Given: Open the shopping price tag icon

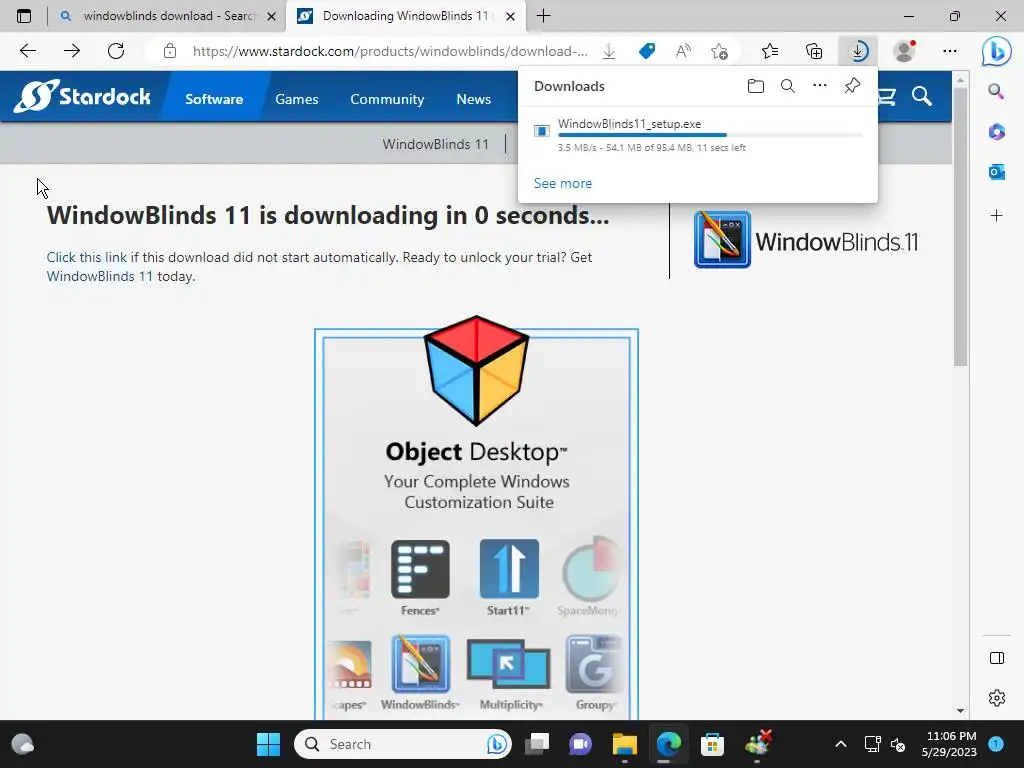Looking at the screenshot, I should coord(647,51).
